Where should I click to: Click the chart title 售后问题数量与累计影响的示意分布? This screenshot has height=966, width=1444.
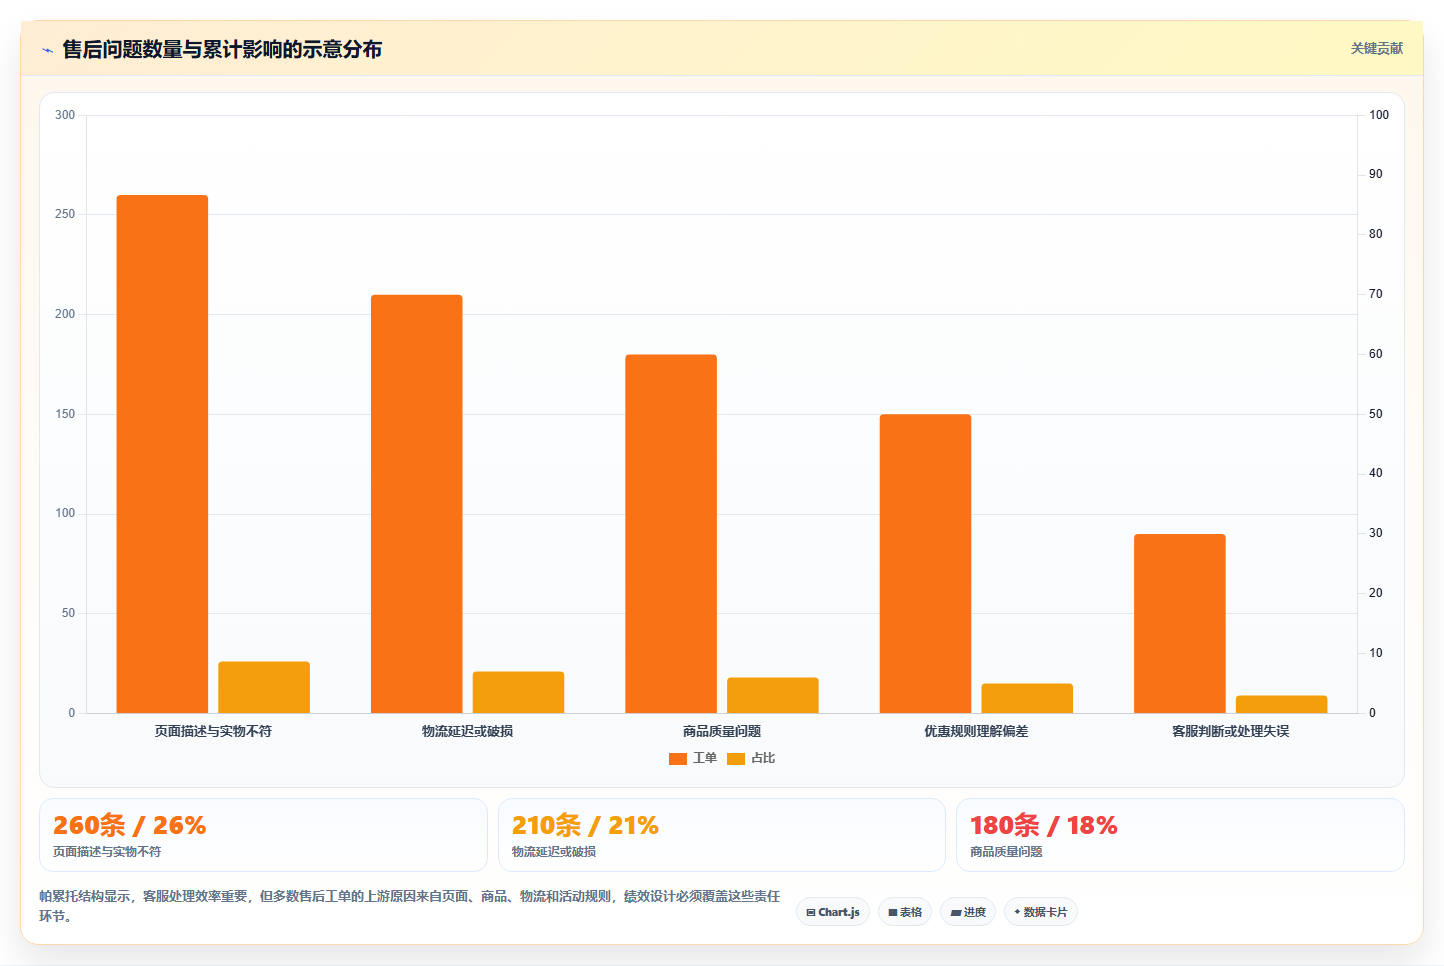point(222,49)
